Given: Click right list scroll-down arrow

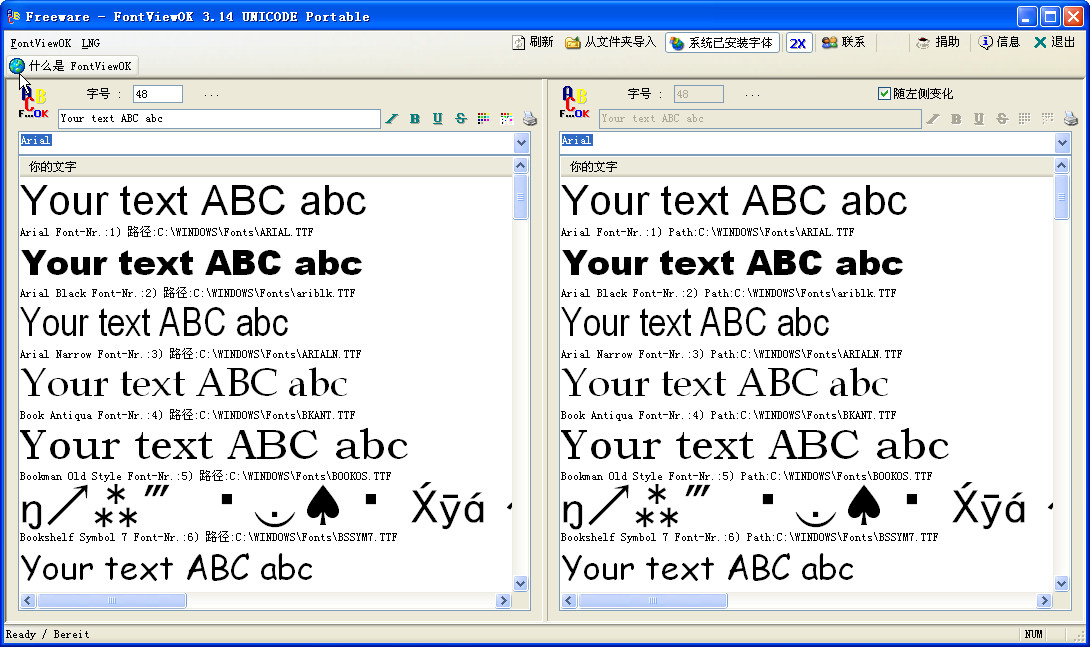Looking at the screenshot, I should 1061,584.
